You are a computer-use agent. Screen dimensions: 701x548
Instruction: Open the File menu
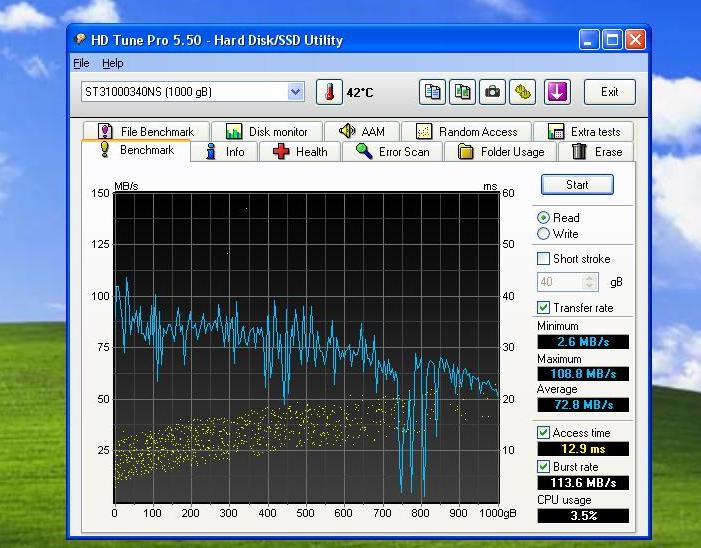pos(81,63)
